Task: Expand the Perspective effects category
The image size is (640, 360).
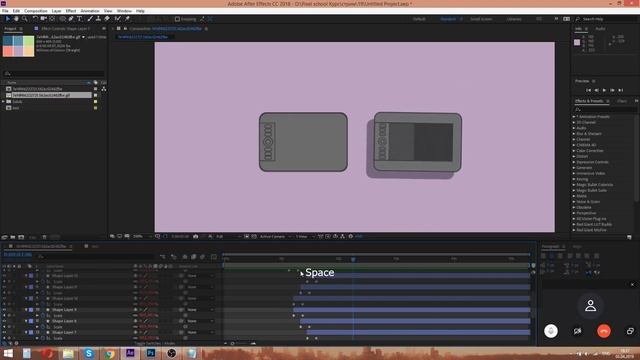Action: coord(574,213)
